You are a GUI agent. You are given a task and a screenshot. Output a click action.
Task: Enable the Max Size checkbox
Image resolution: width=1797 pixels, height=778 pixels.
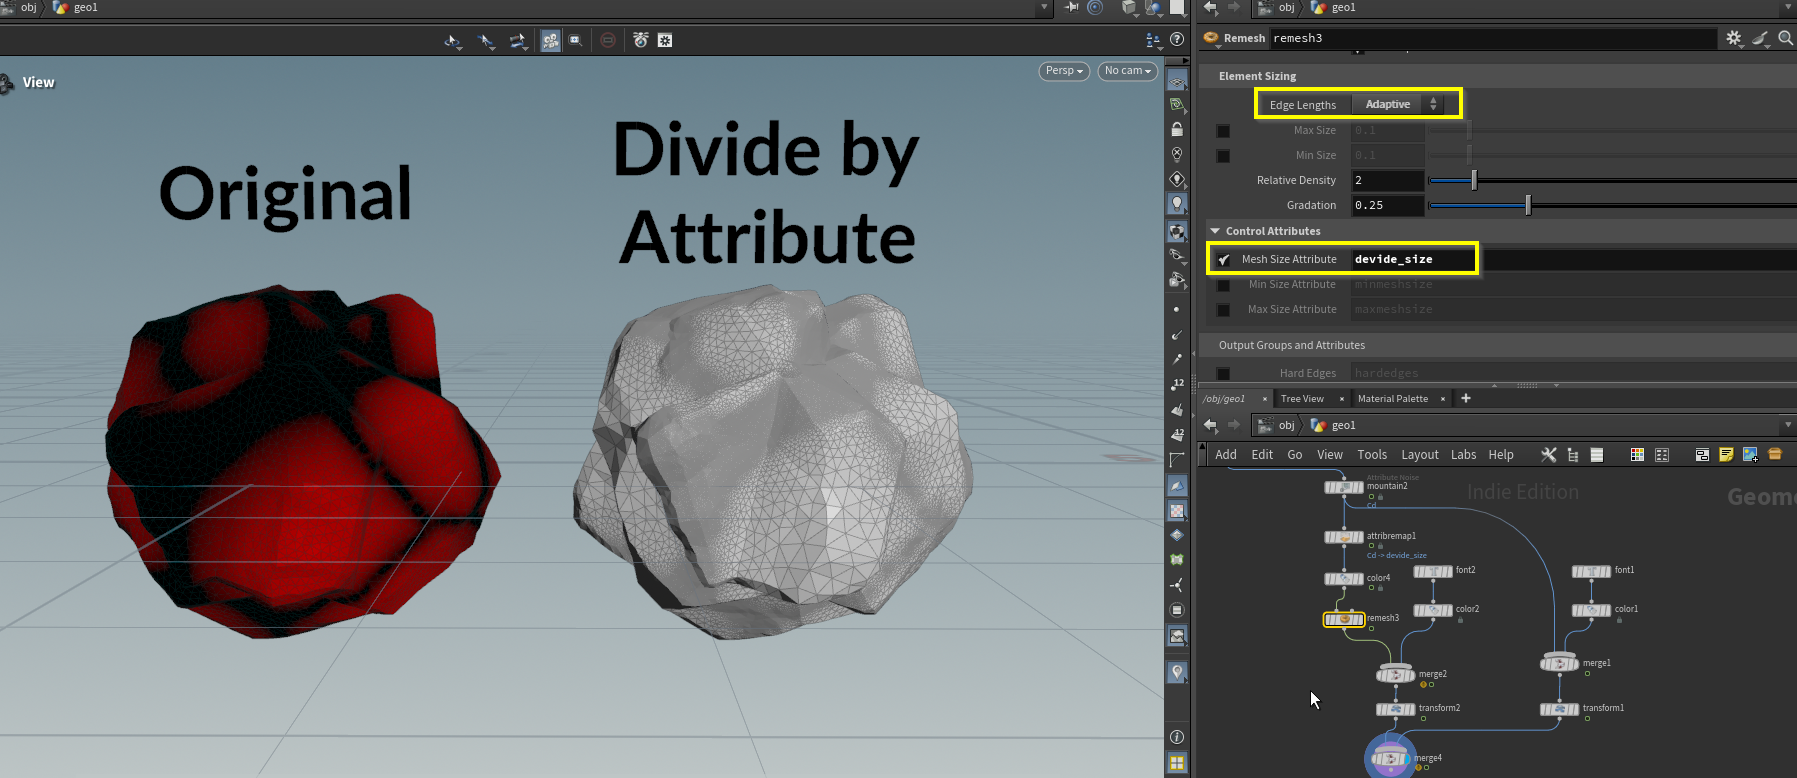click(x=1223, y=131)
